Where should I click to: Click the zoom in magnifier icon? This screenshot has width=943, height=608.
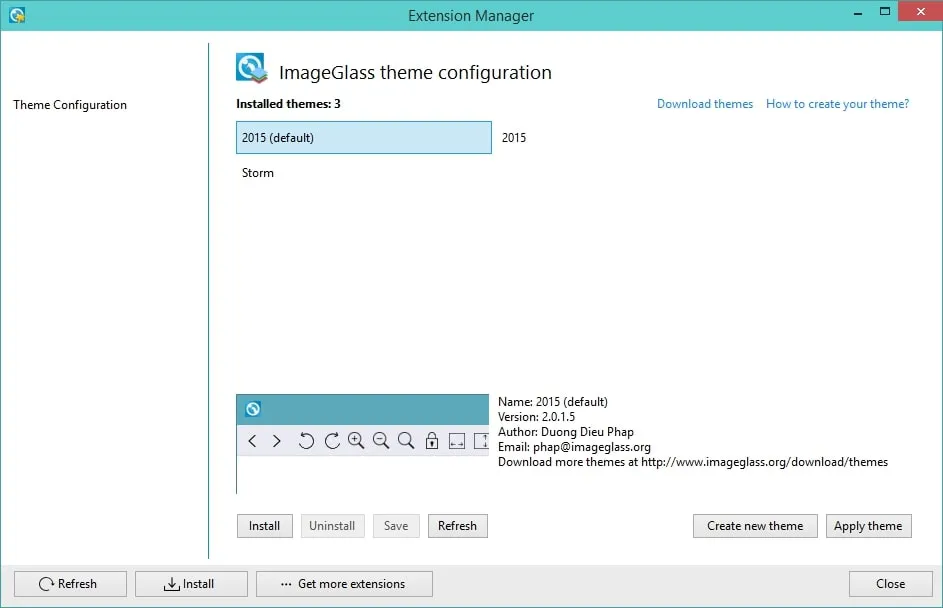[x=356, y=441]
